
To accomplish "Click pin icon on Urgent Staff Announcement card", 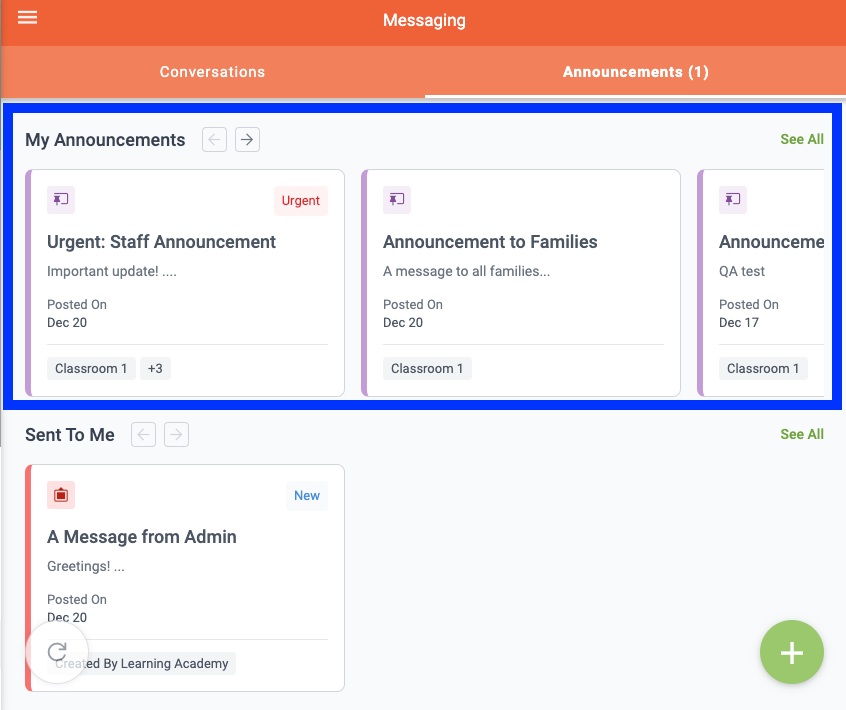I will point(61,199).
